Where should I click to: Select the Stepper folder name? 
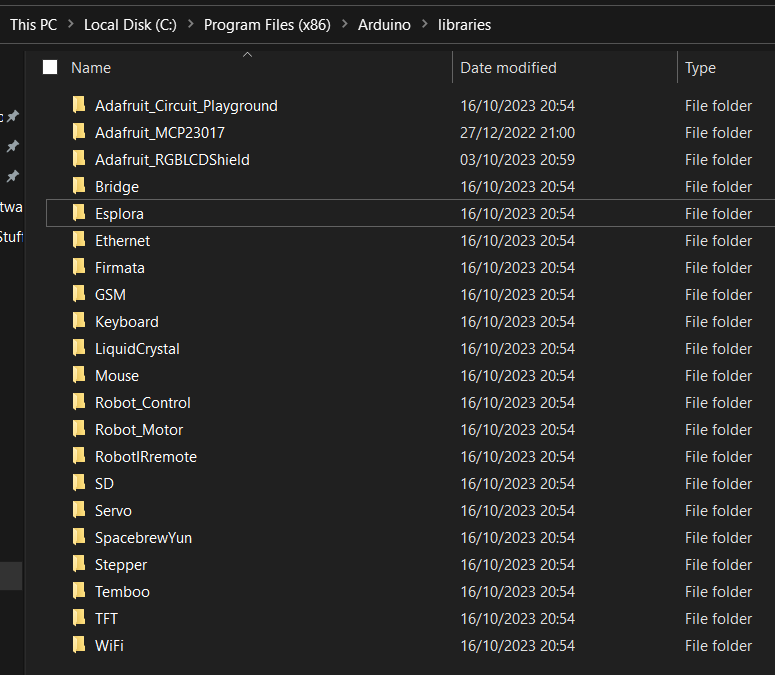tap(121, 565)
